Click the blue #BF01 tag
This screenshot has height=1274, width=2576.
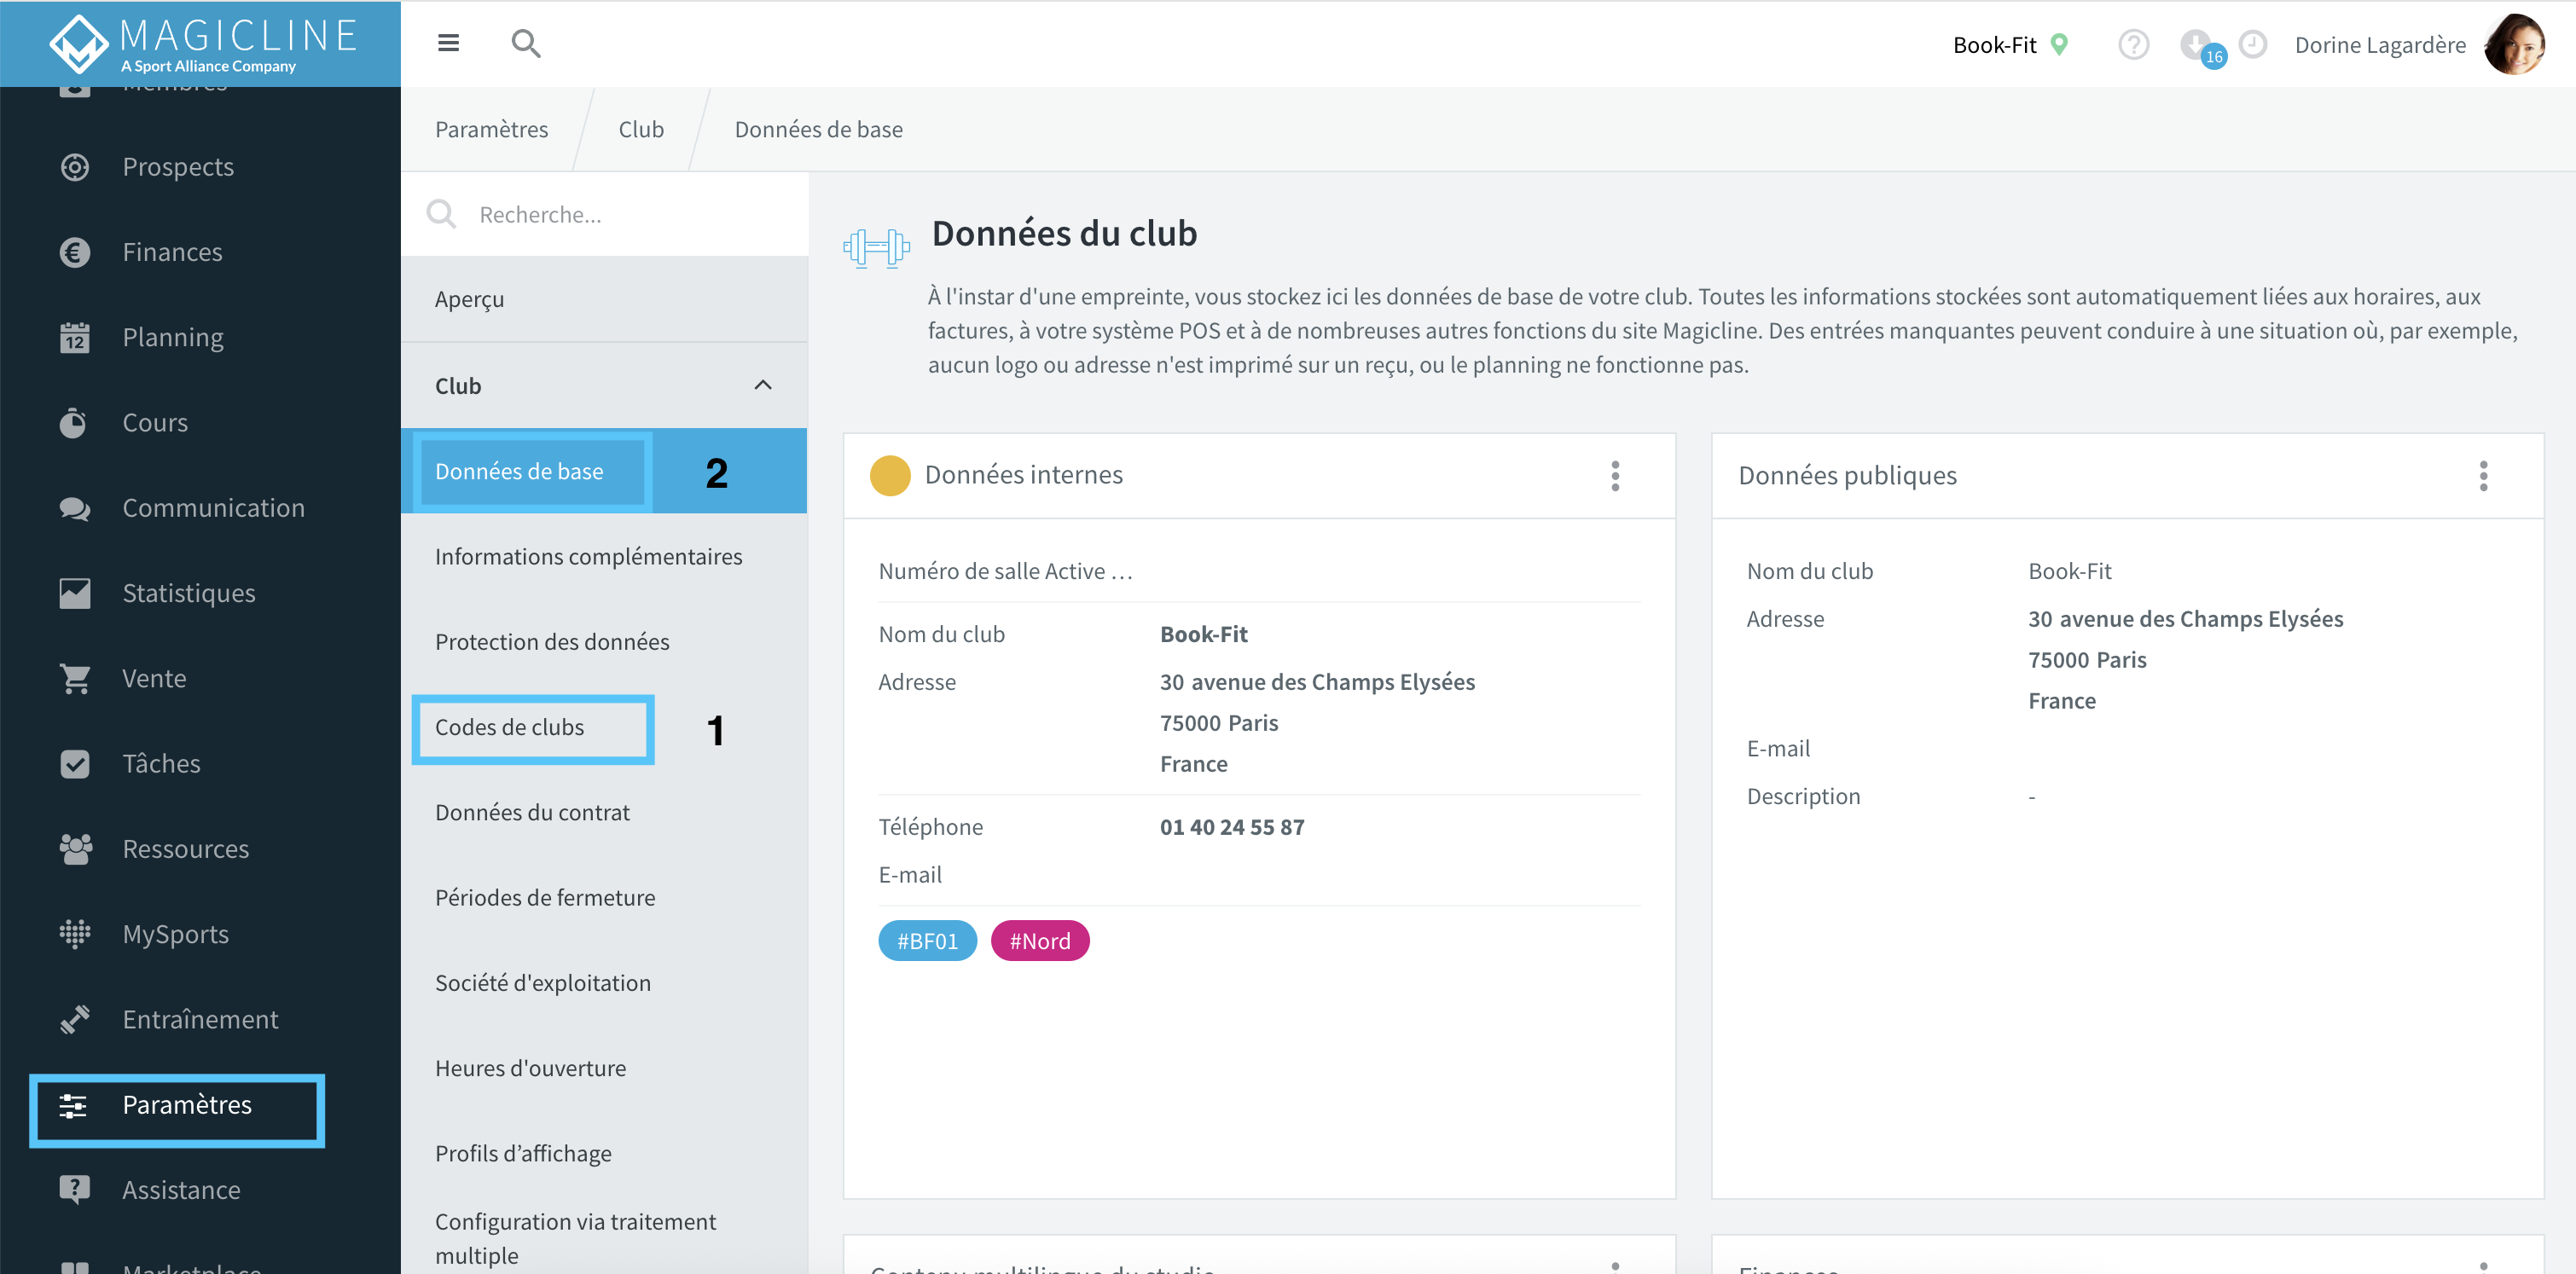[927, 941]
